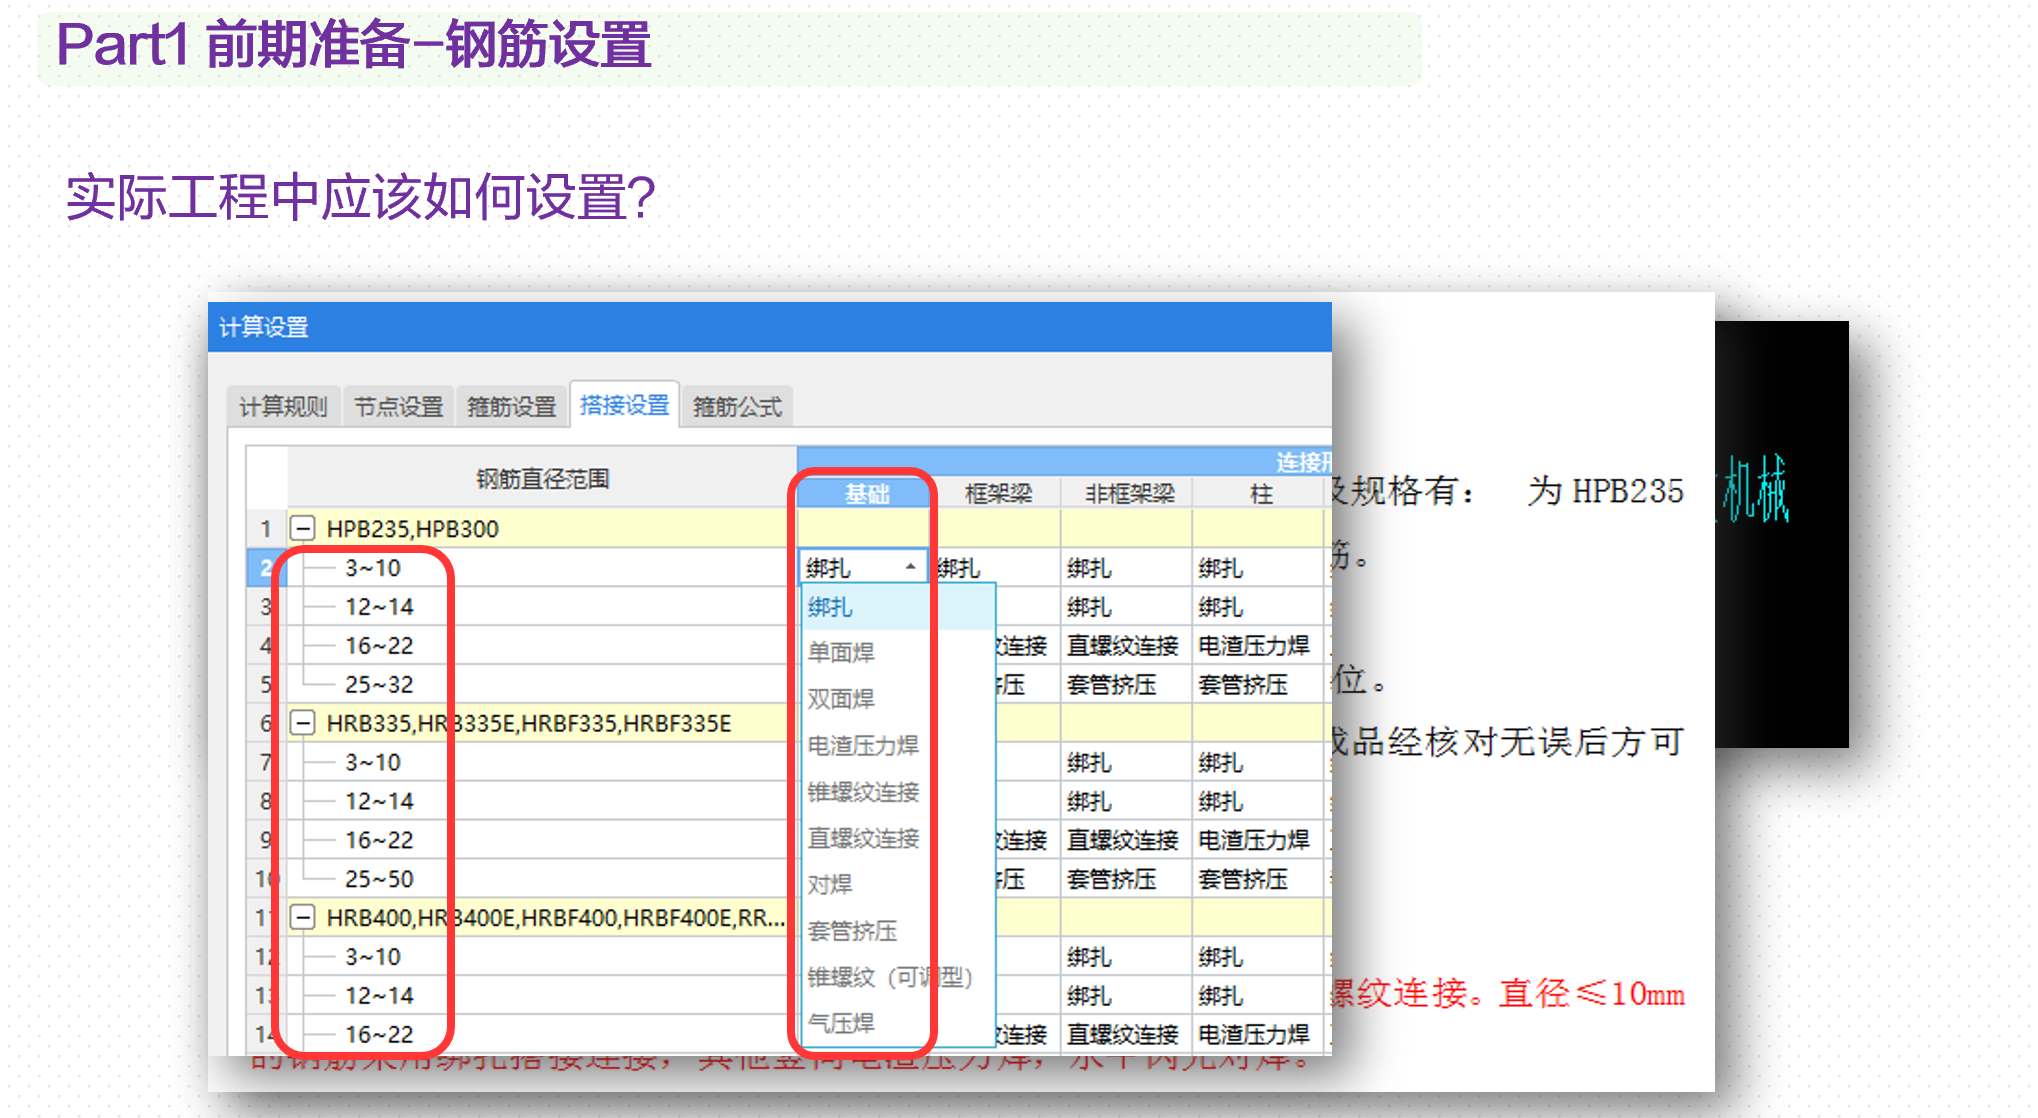Open the 基础 connection type dropdown arrow
Image resolution: width=2038 pixels, height=1118 pixels.
(910, 567)
